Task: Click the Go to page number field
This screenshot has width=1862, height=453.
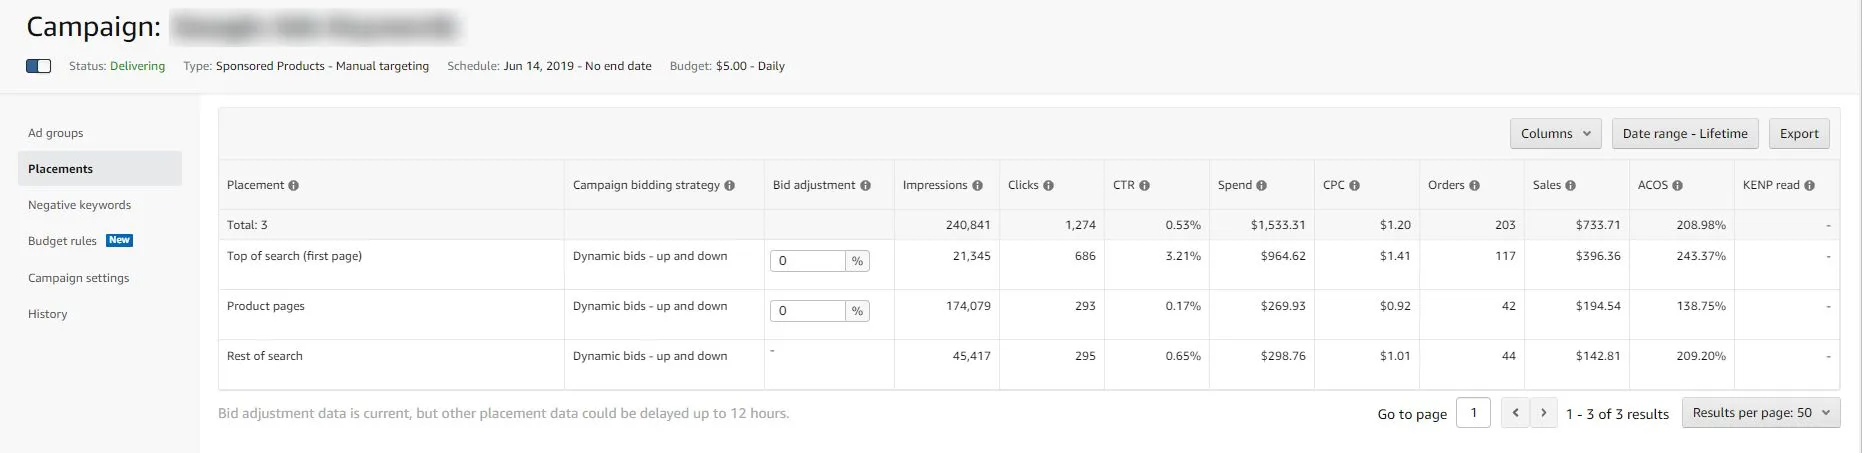Action: [x=1473, y=413]
